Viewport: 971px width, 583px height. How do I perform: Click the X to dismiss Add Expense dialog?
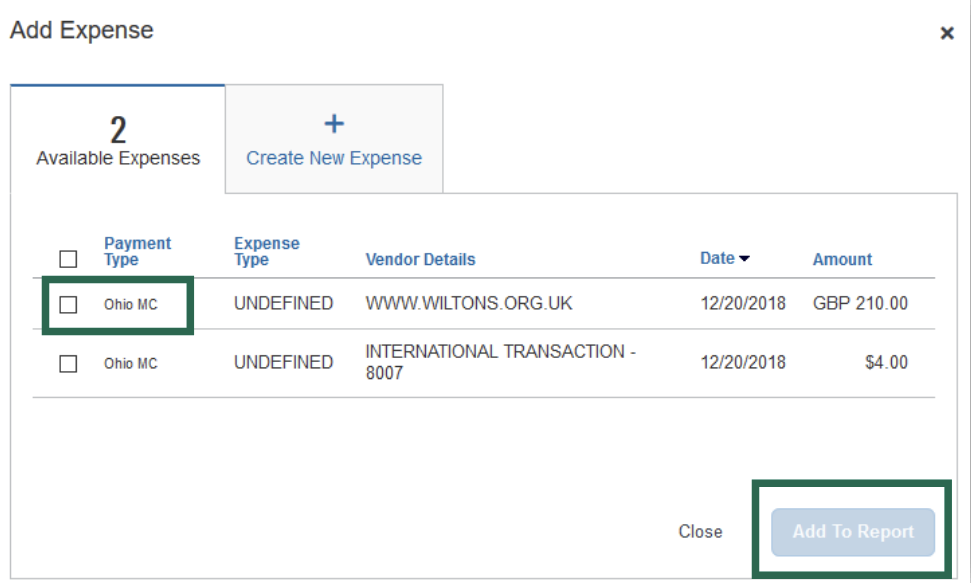[x=947, y=33]
